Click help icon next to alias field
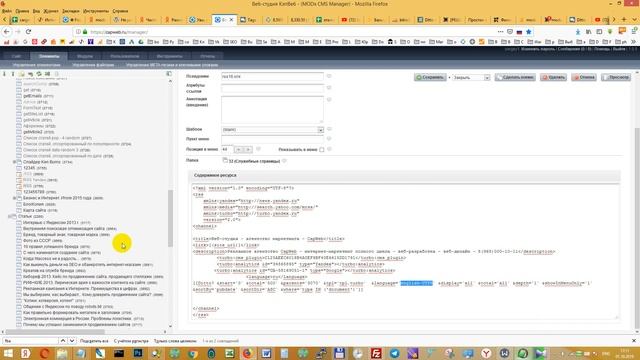640x360 pixels. point(329,76)
